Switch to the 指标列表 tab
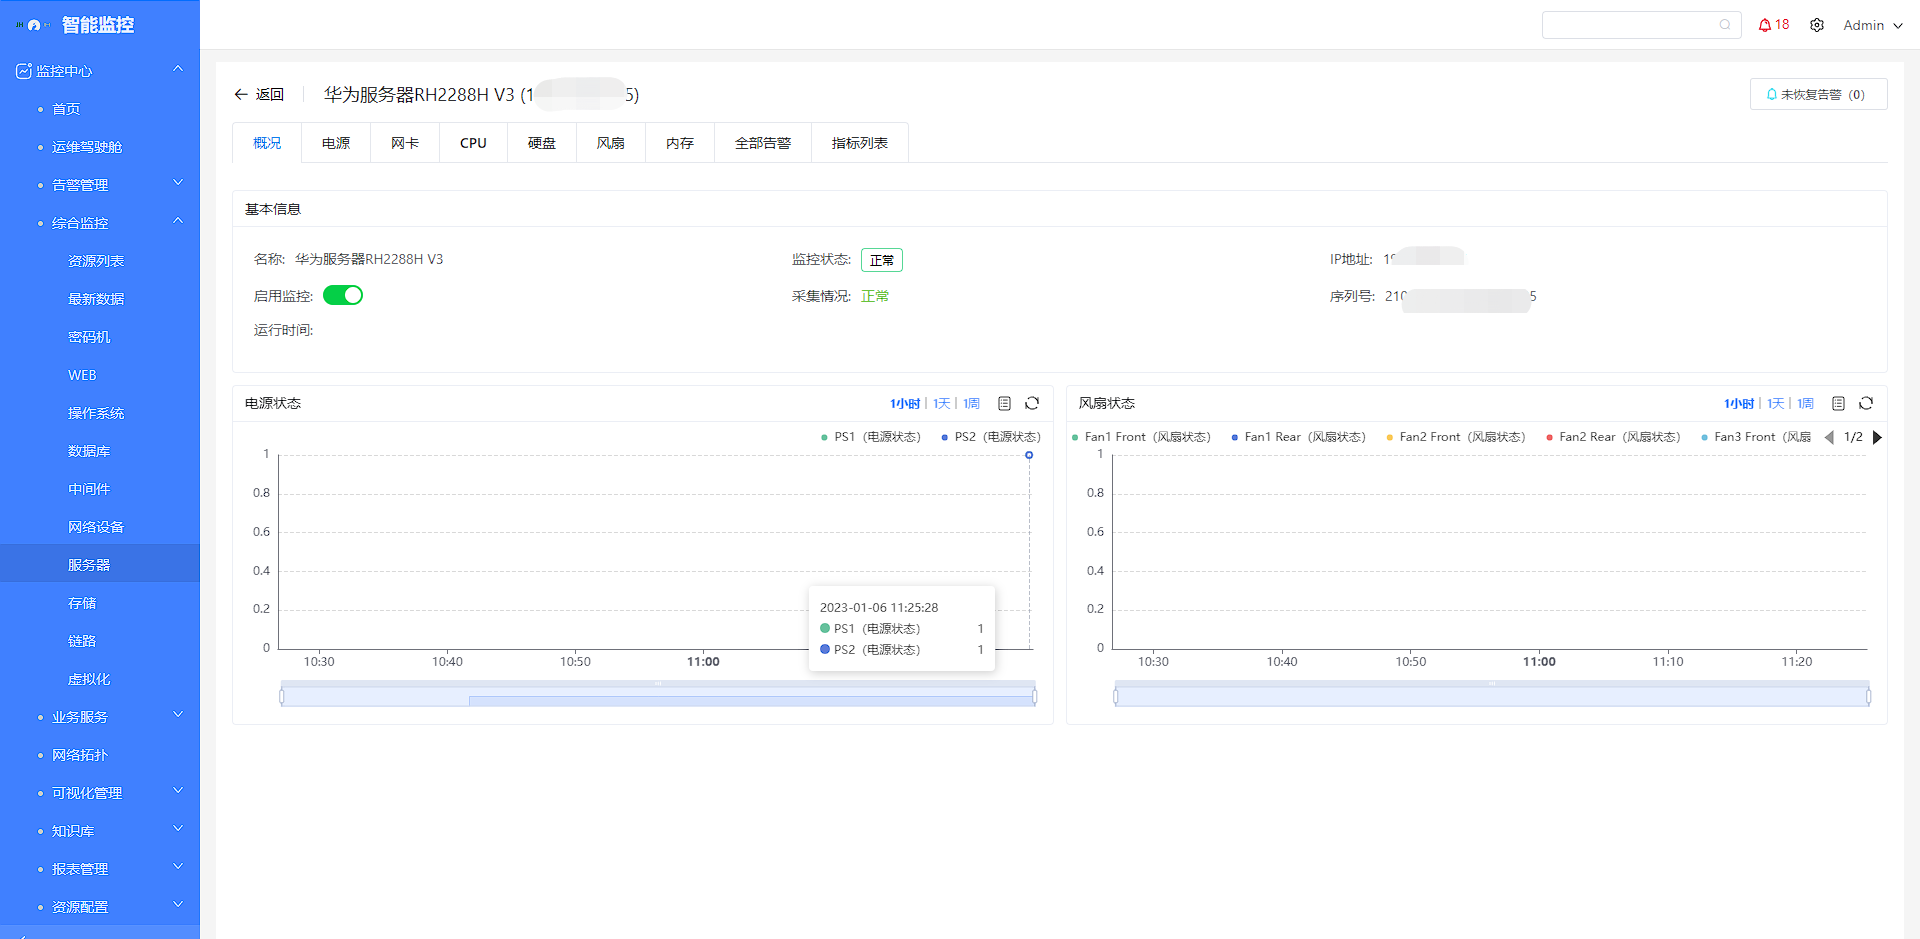Viewport: 1920px width, 939px height. [x=860, y=143]
